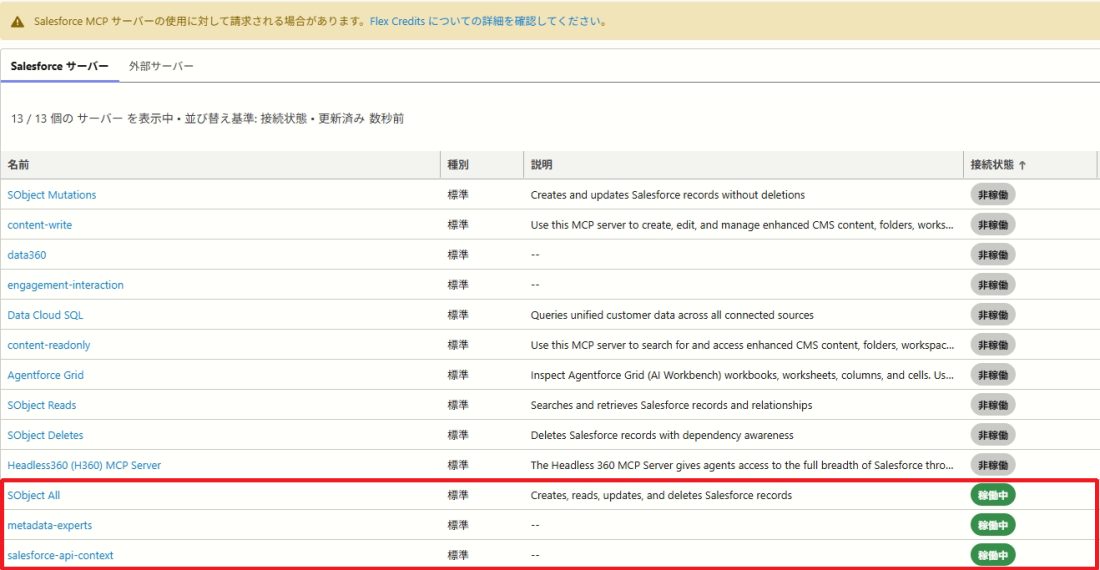
Task: Open the SObject All server
Action: (x=34, y=496)
